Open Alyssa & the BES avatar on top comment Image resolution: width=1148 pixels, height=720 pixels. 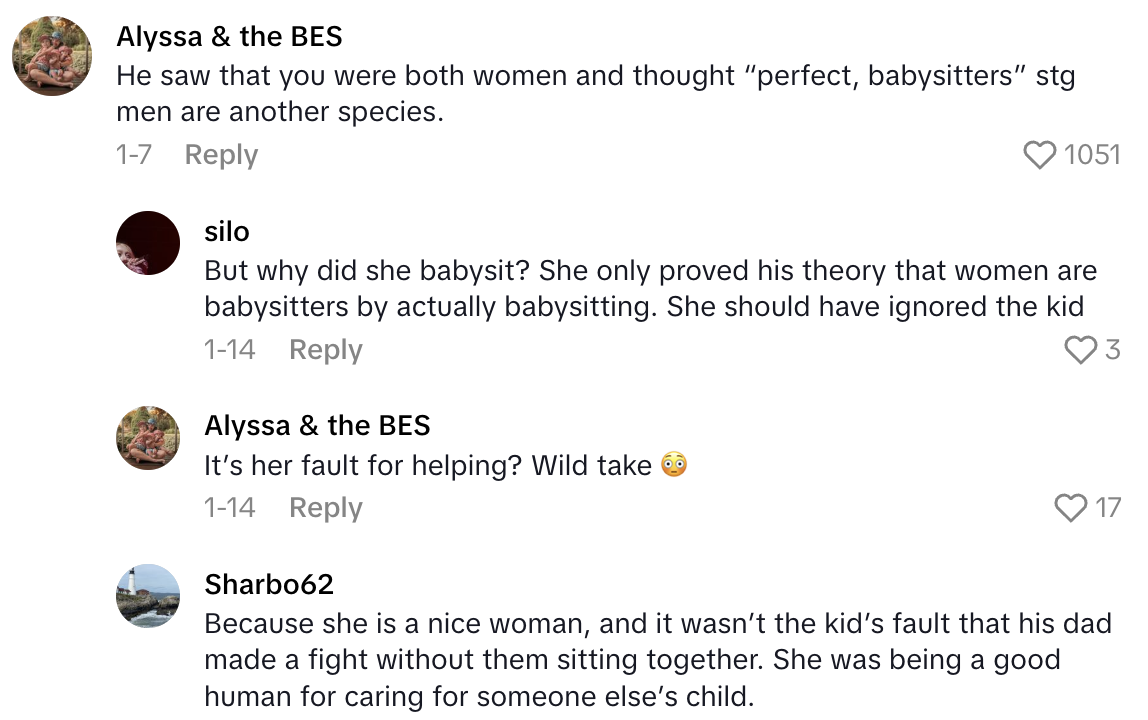tap(52, 56)
